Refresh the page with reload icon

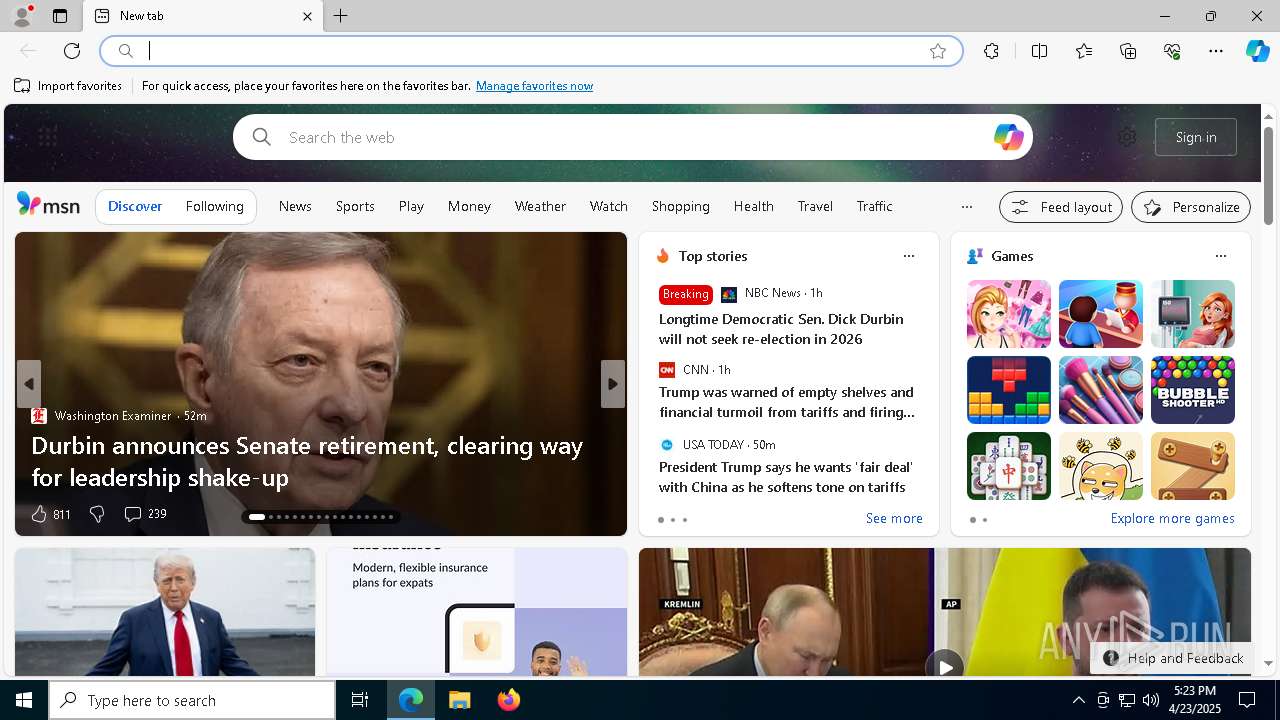[x=72, y=51]
